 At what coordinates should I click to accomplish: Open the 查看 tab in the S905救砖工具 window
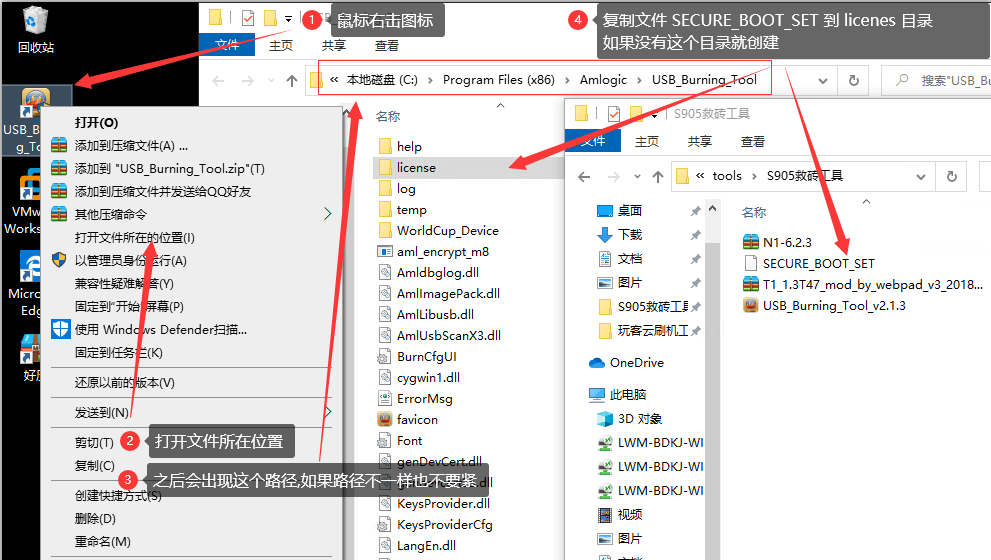(752, 142)
